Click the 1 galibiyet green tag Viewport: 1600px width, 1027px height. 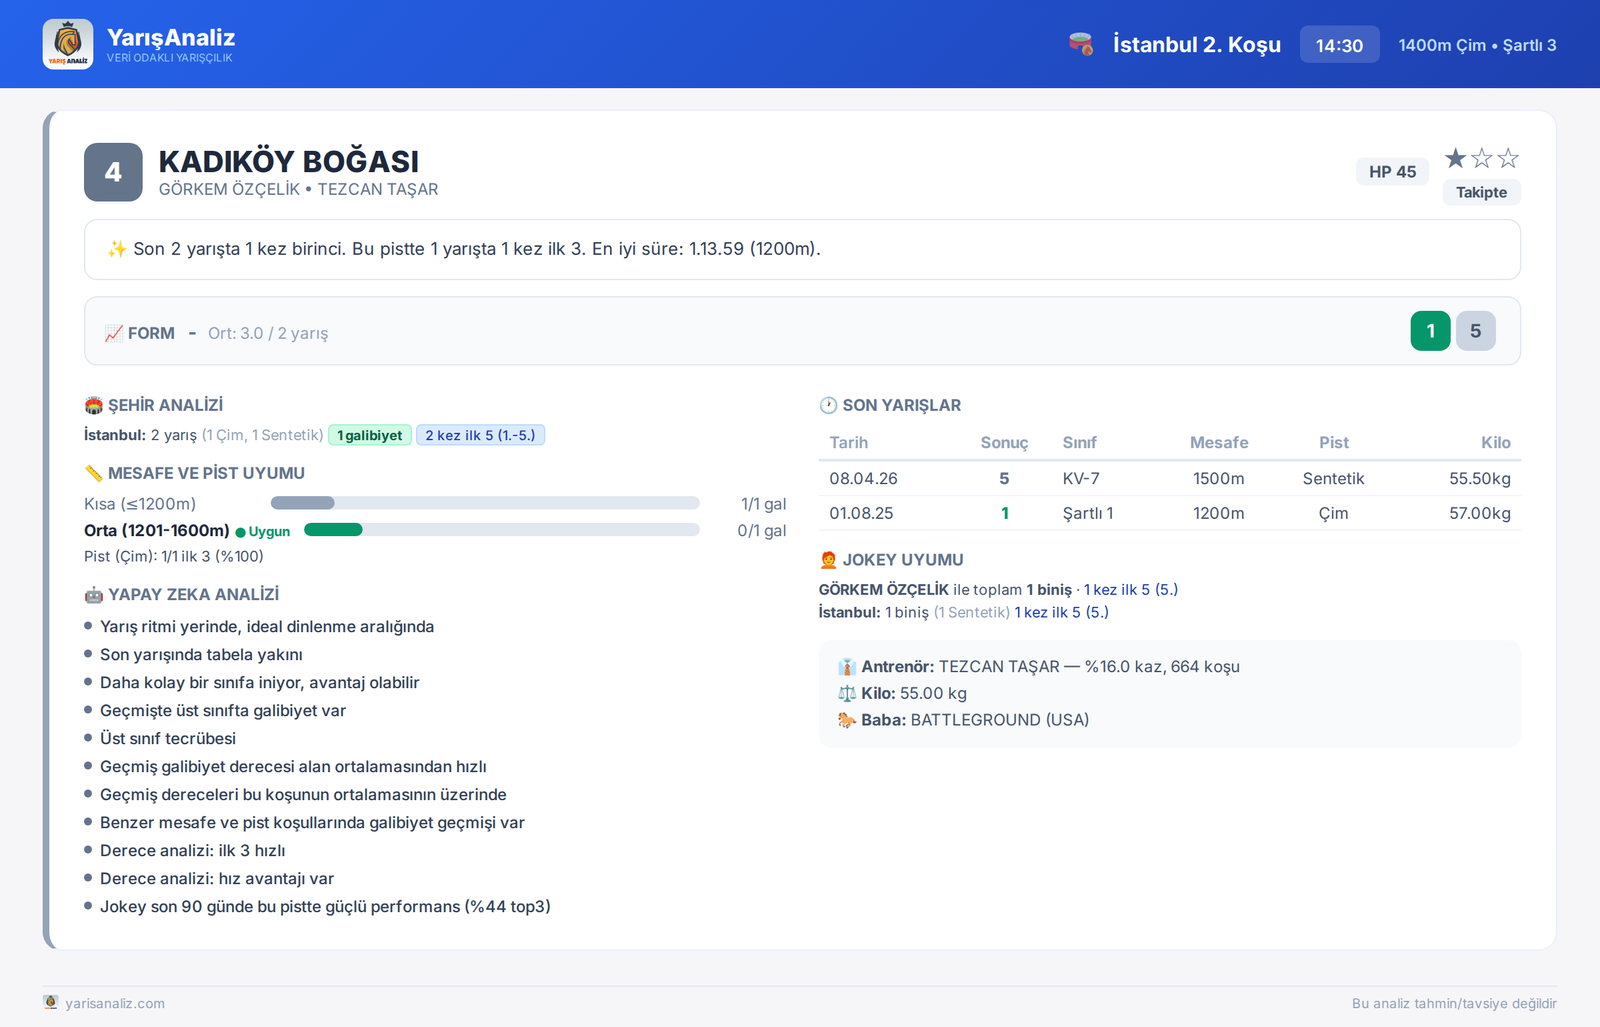(370, 435)
